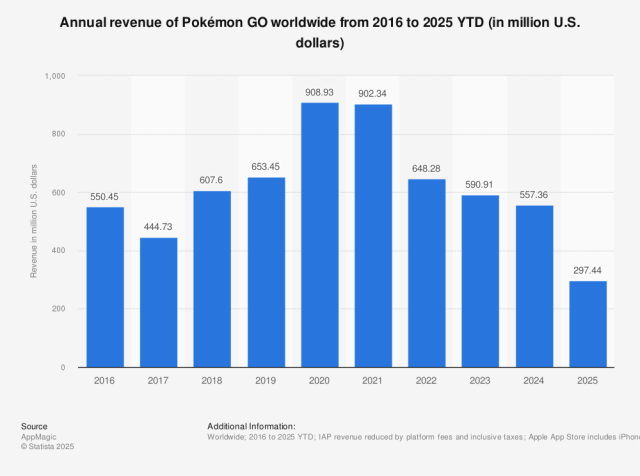Click the 2023 x-axis label
Image resolution: width=640 pixels, height=476 pixels.
pos(480,381)
